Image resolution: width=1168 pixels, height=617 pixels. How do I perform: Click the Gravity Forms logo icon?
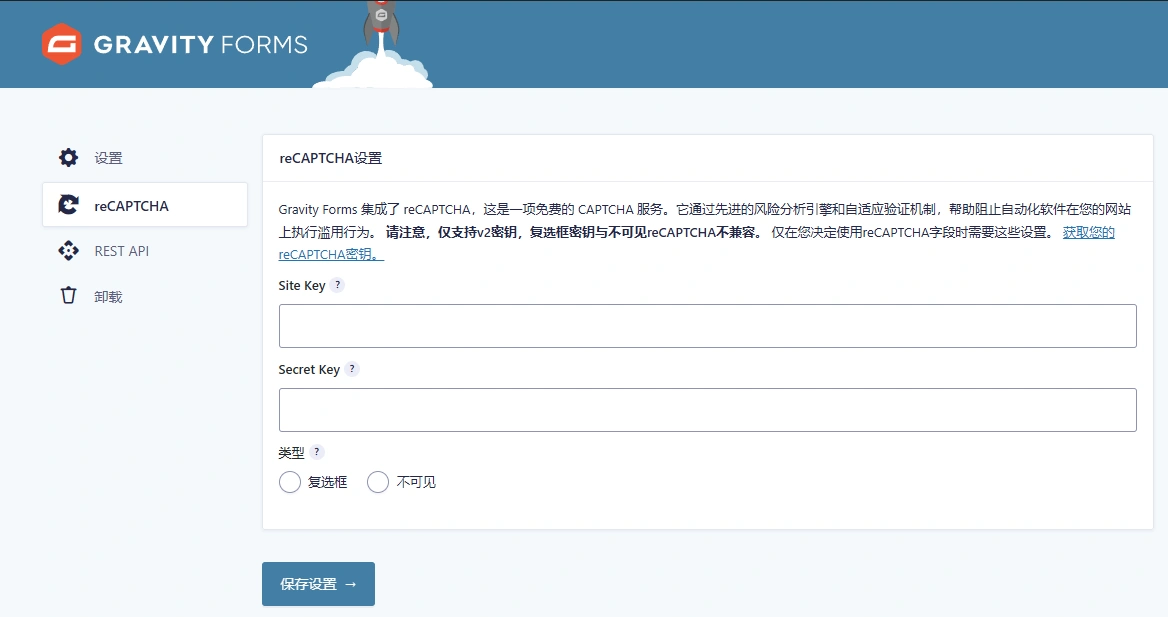(x=61, y=43)
